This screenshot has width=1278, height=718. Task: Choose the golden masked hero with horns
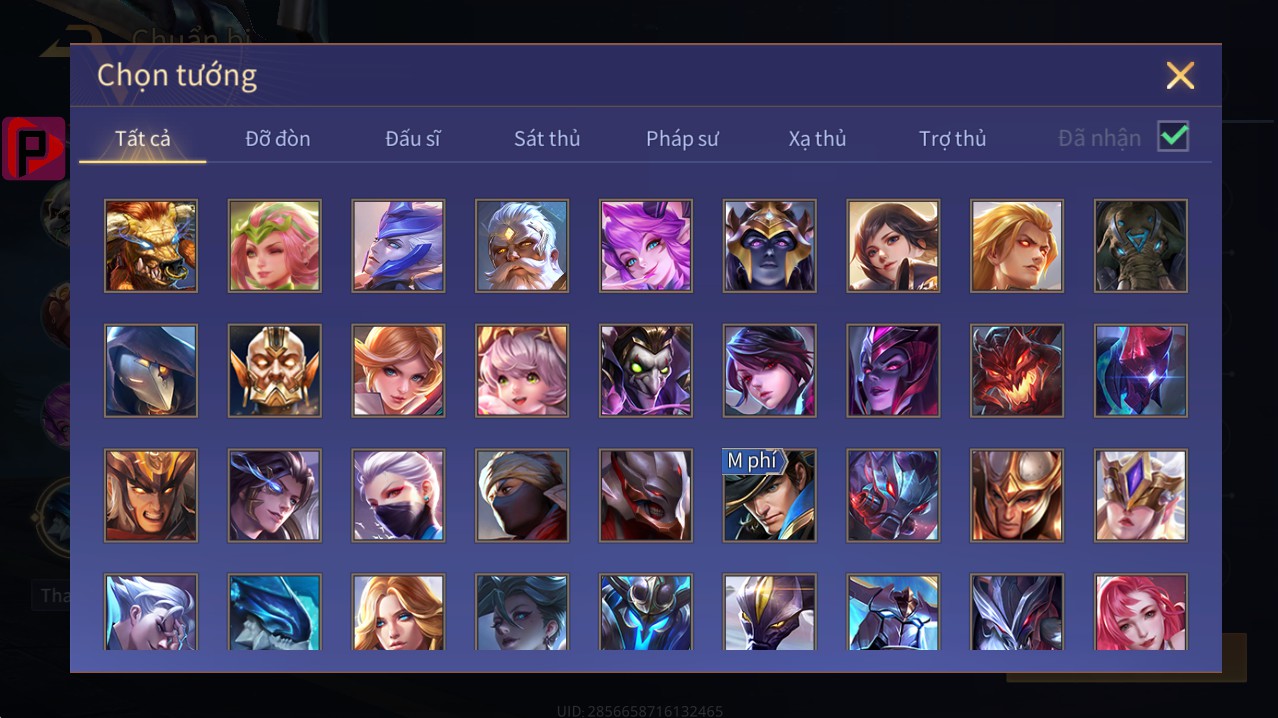tap(275, 371)
